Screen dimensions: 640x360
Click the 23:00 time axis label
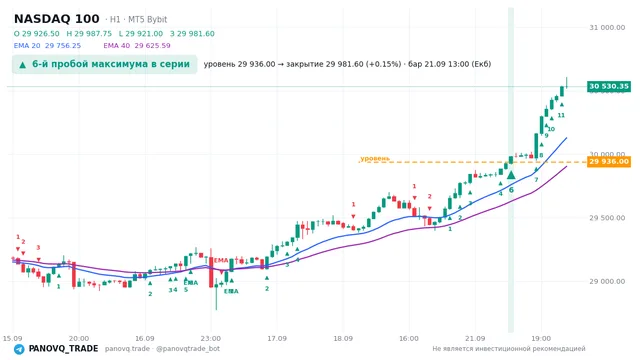(211, 338)
